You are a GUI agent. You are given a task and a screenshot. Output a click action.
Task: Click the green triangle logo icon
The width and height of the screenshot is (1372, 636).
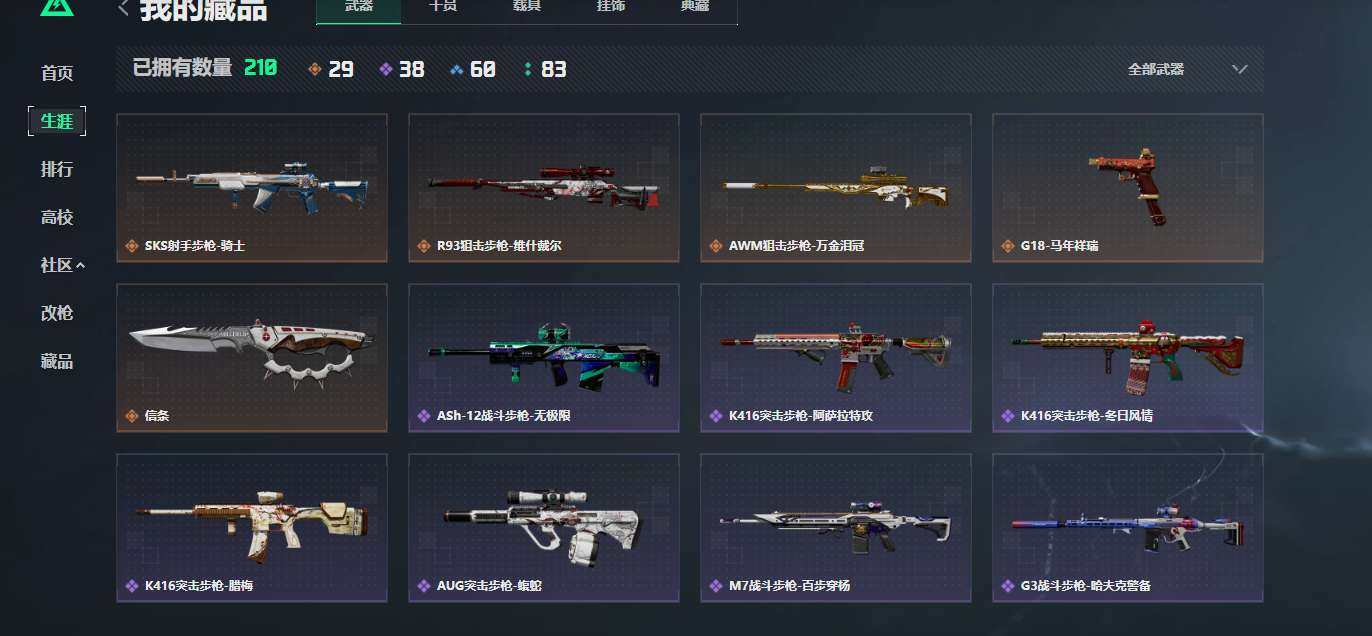click(57, 8)
